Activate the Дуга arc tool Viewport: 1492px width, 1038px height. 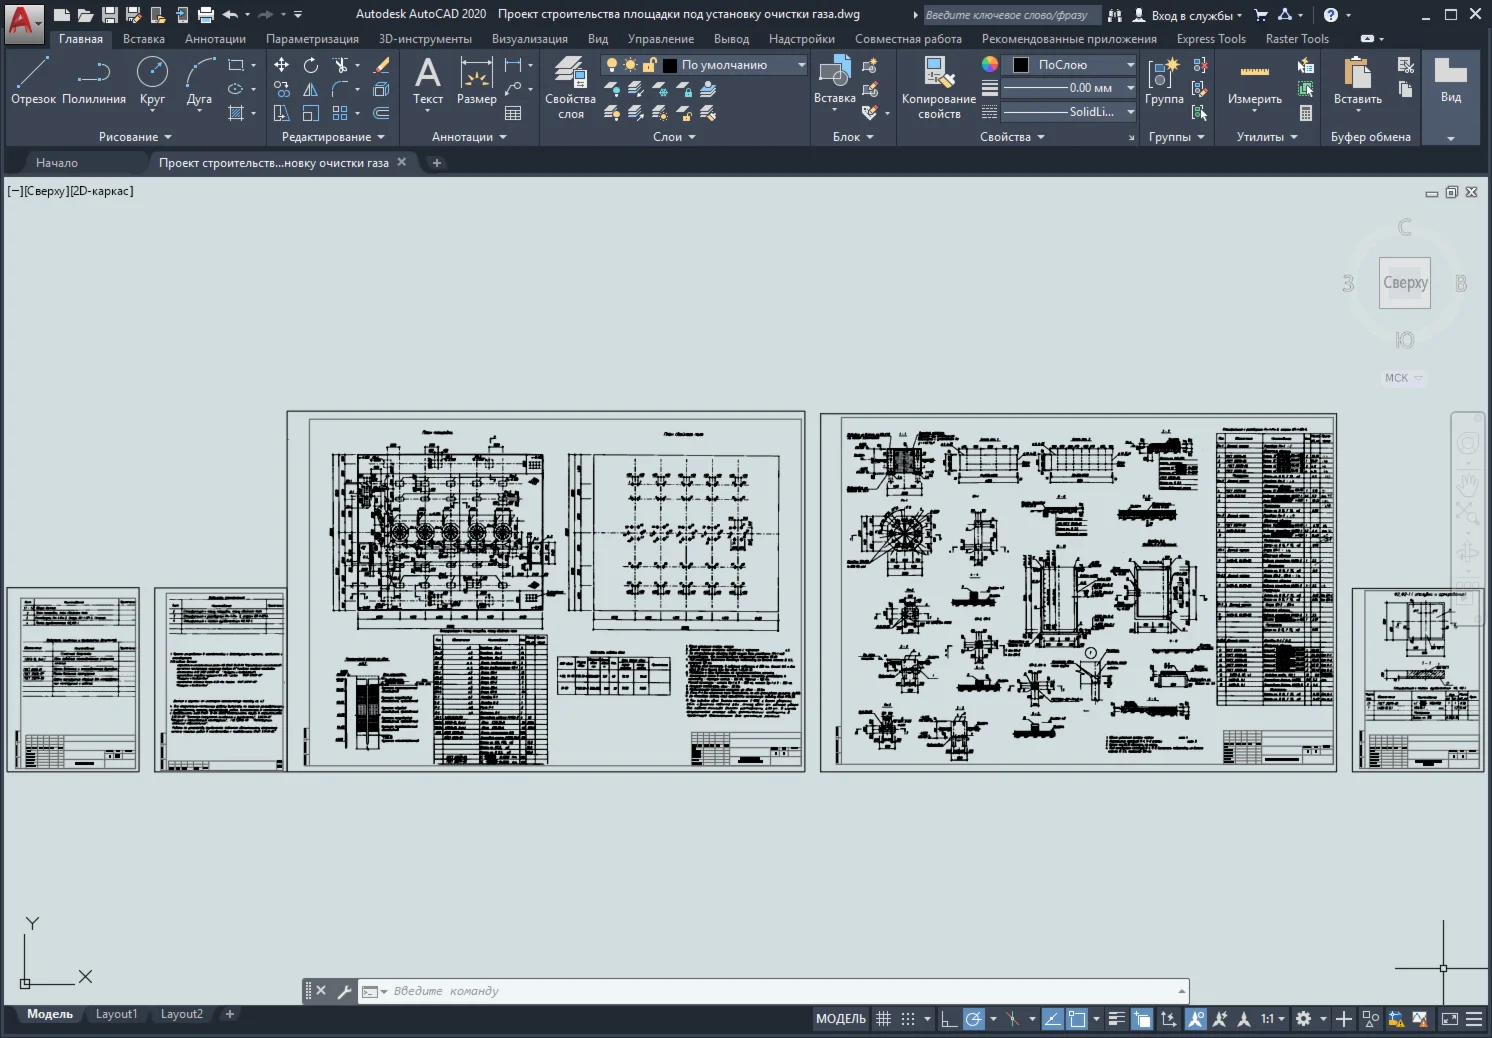[x=200, y=80]
